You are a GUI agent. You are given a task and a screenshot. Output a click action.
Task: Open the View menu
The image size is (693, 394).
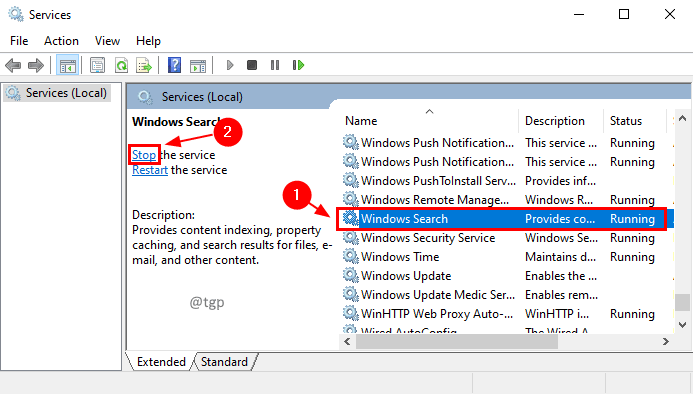click(x=107, y=41)
